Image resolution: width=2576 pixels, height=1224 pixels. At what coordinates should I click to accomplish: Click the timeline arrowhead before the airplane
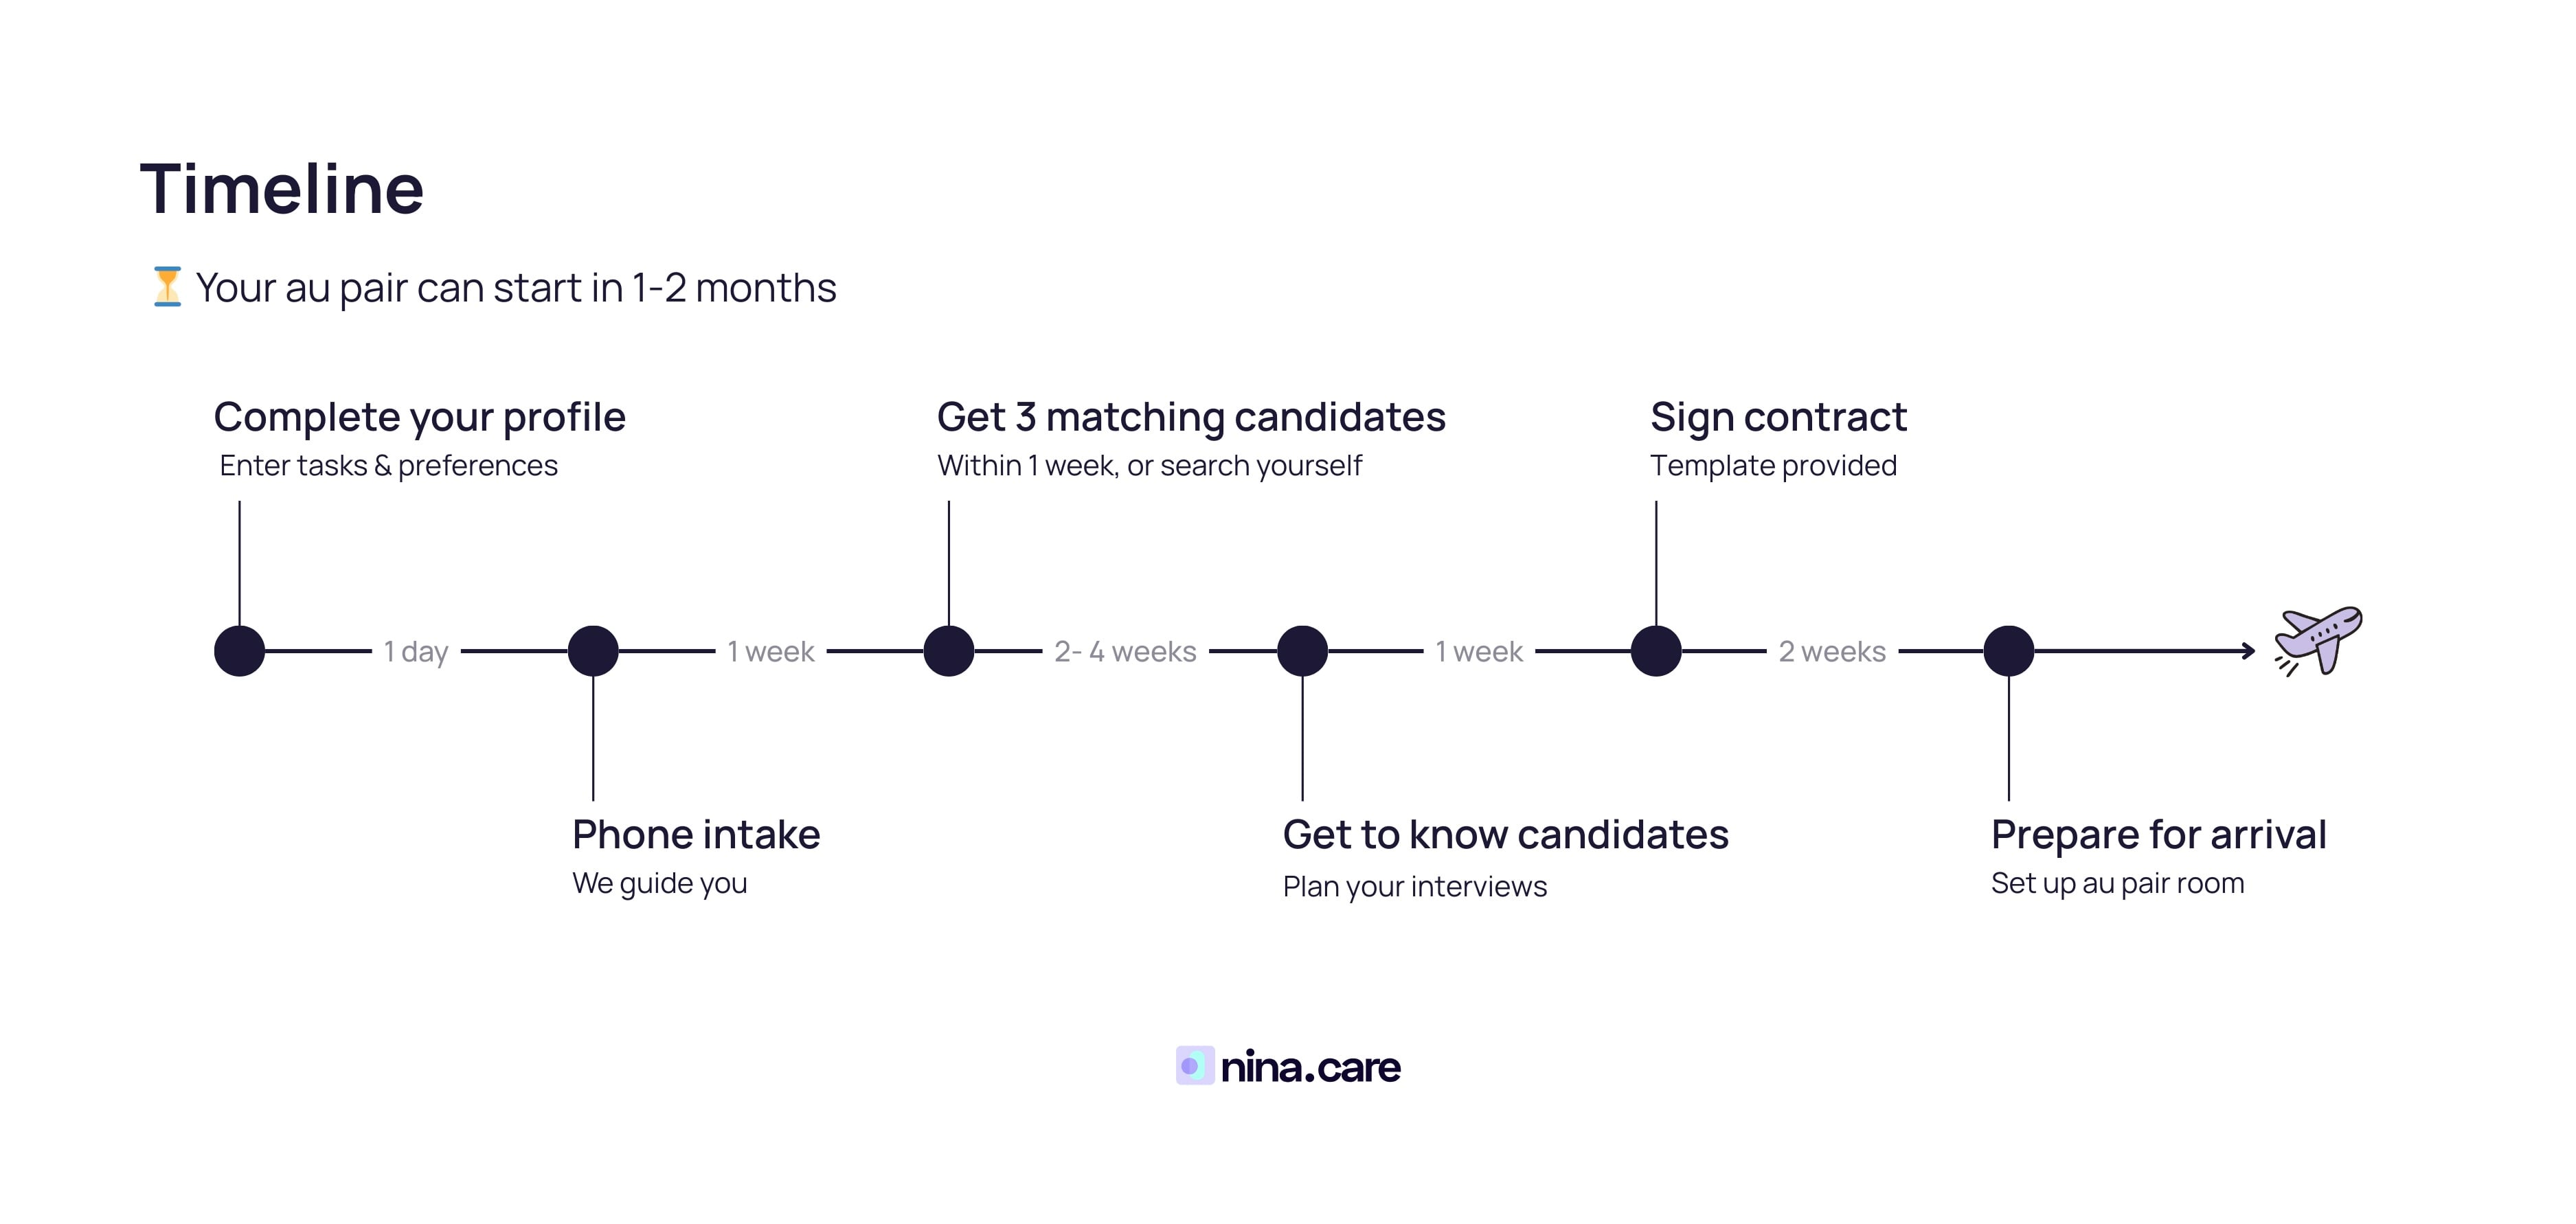(x=2249, y=651)
